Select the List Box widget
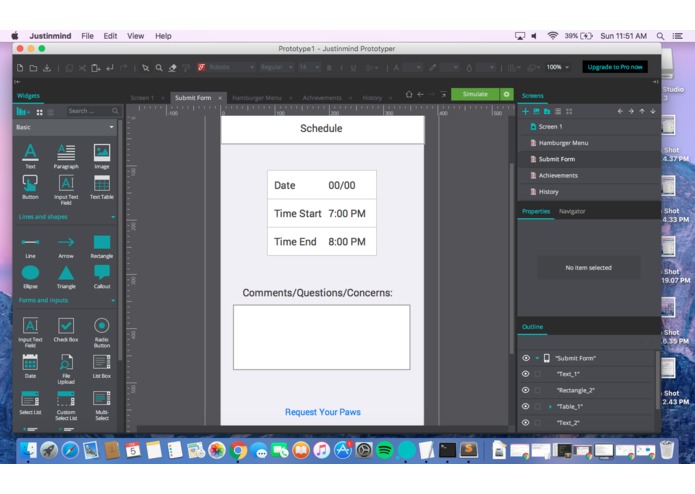695x494 pixels. pos(102,366)
